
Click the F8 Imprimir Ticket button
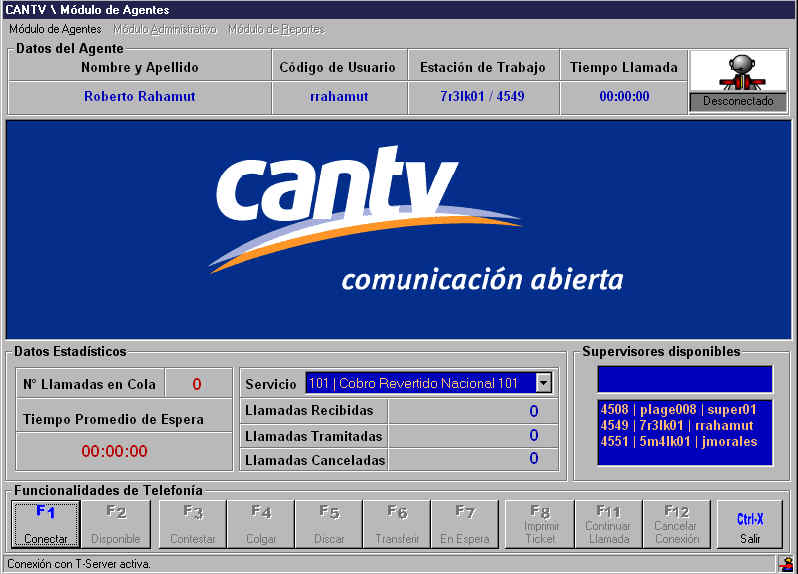(540, 524)
